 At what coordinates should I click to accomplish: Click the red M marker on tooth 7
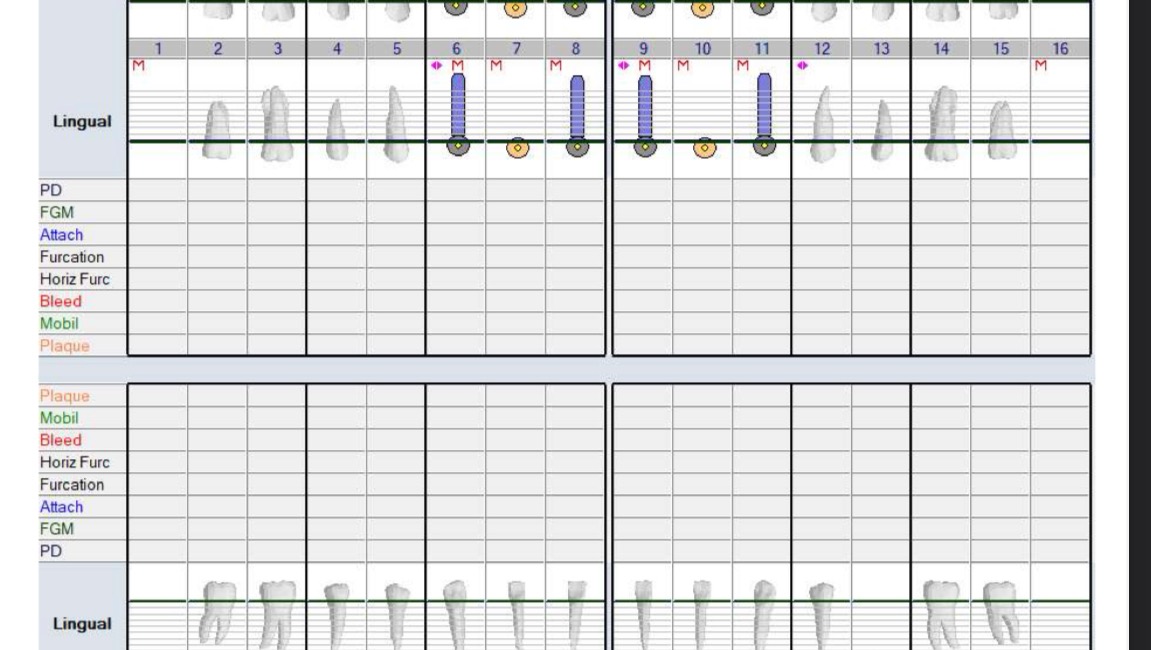coord(496,65)
